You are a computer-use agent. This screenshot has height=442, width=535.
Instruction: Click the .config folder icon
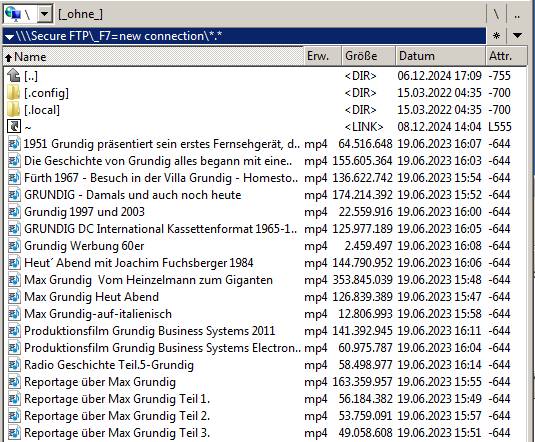(x=14, y=92)
